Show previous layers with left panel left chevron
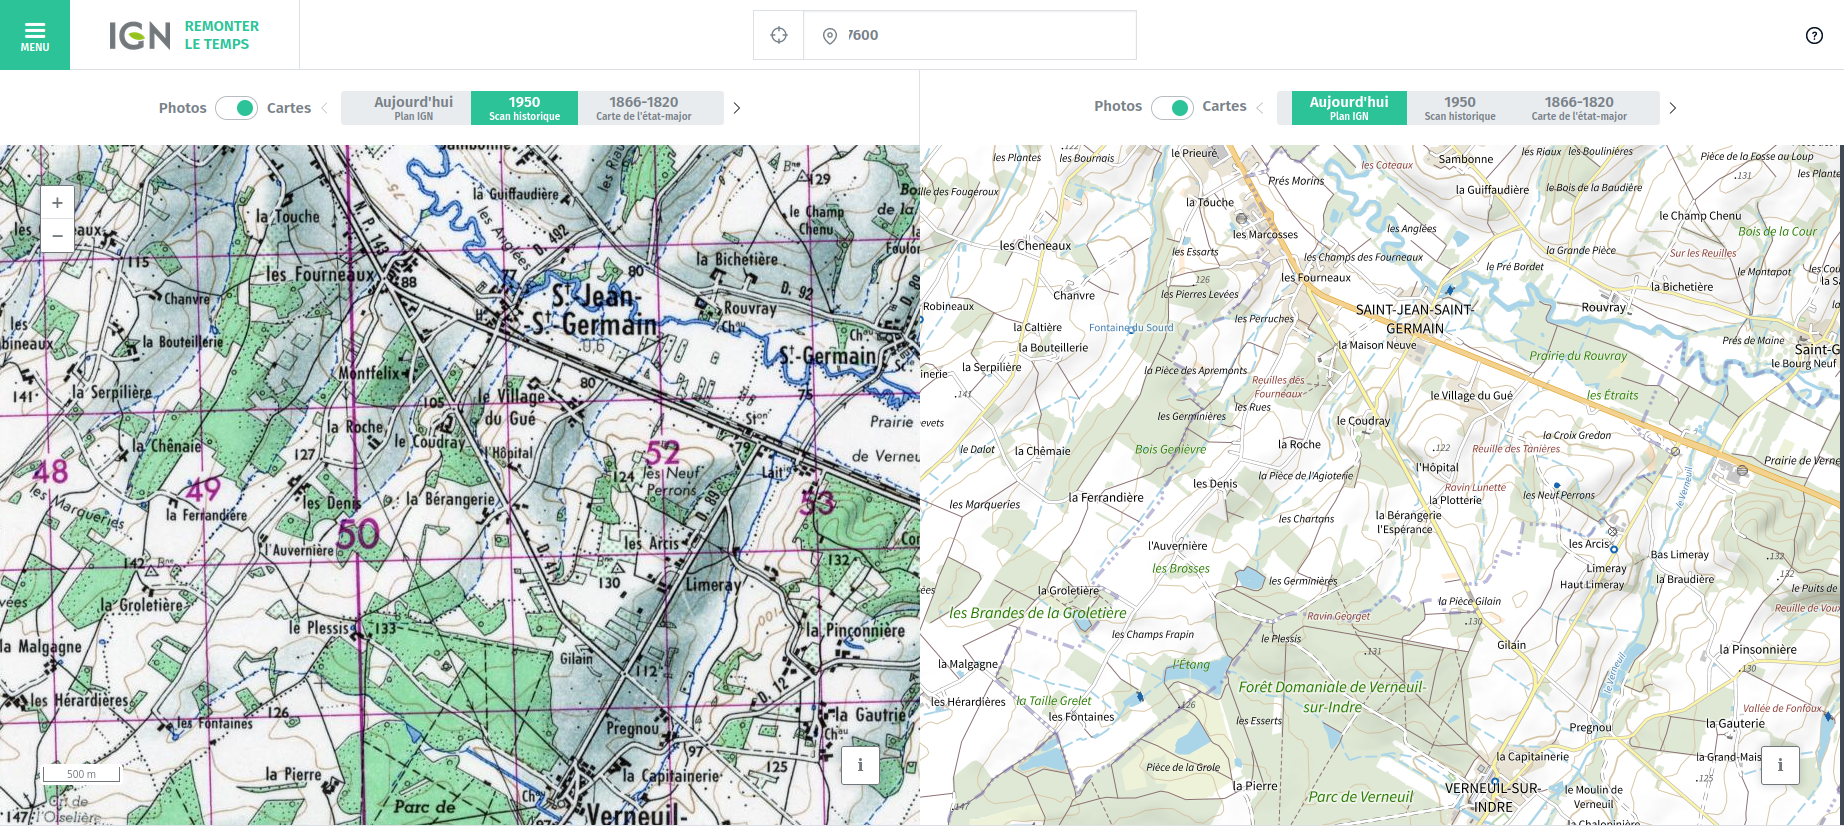Screen dimensions: 1844x826 click(324, 108)
